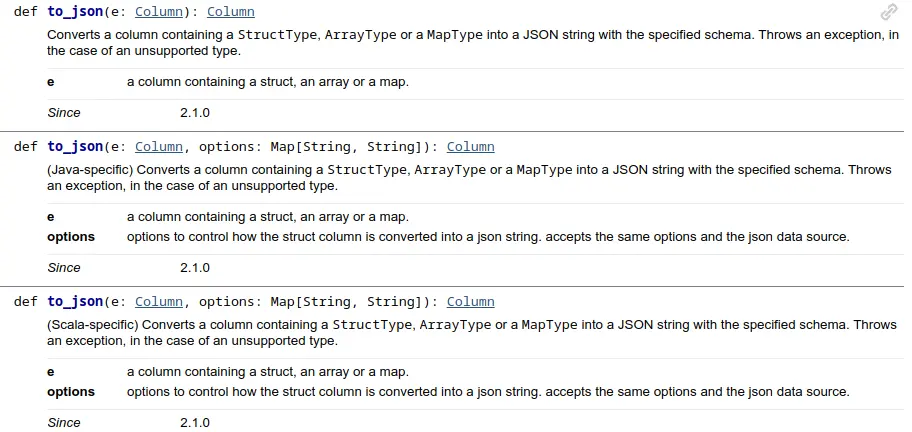Image resolution: width=912 pixels, height=432 pixels.
Task: Follow the Column return type of the Java-specific to_json
Action: click(x=470, y=147)
